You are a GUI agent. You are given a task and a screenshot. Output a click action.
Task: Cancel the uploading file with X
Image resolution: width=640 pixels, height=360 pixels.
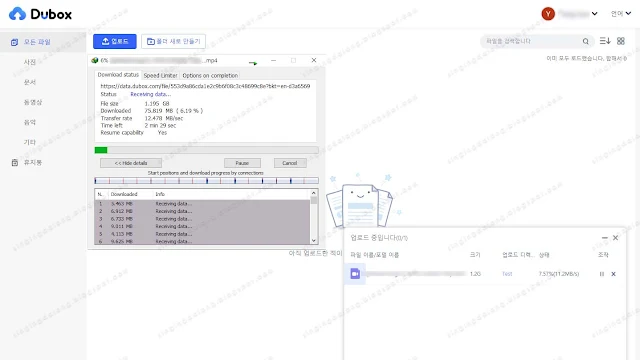pos(613,274)
